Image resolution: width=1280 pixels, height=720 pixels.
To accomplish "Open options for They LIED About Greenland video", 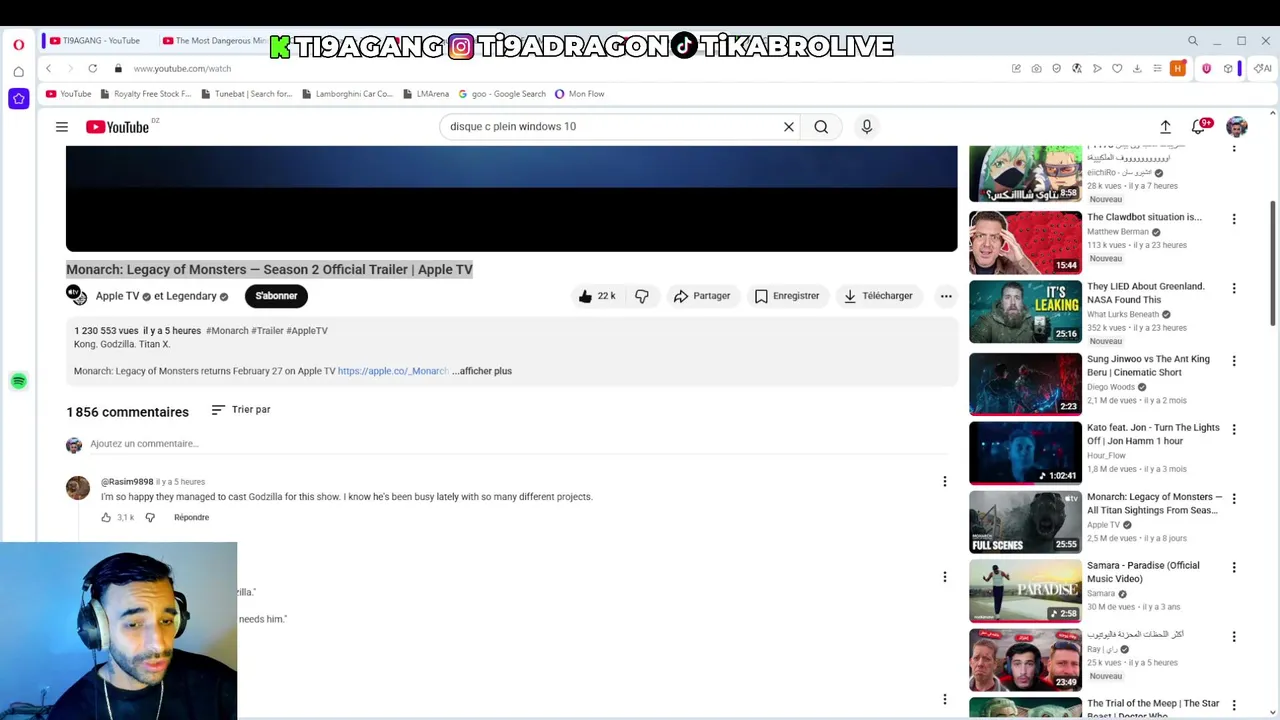I will pyautogui.click(x=1234, y=288).
